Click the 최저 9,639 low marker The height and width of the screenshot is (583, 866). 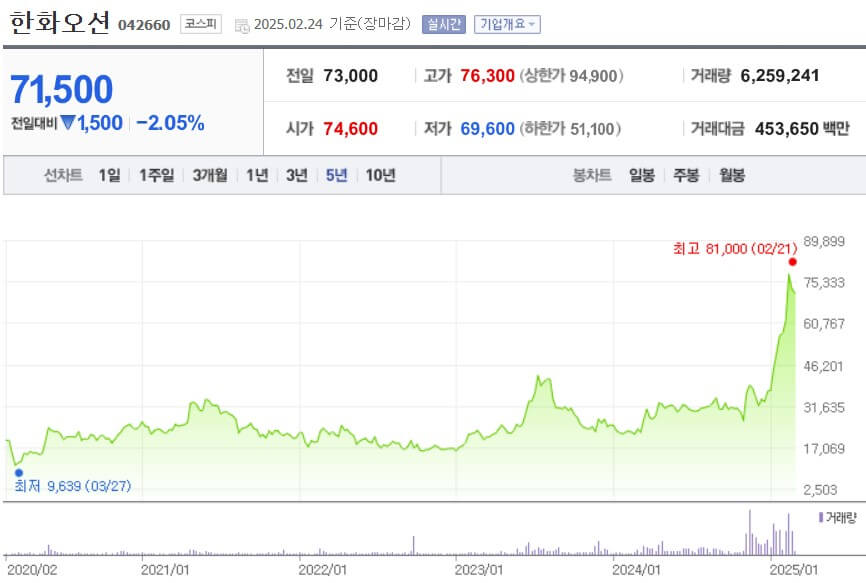(72, 488)
